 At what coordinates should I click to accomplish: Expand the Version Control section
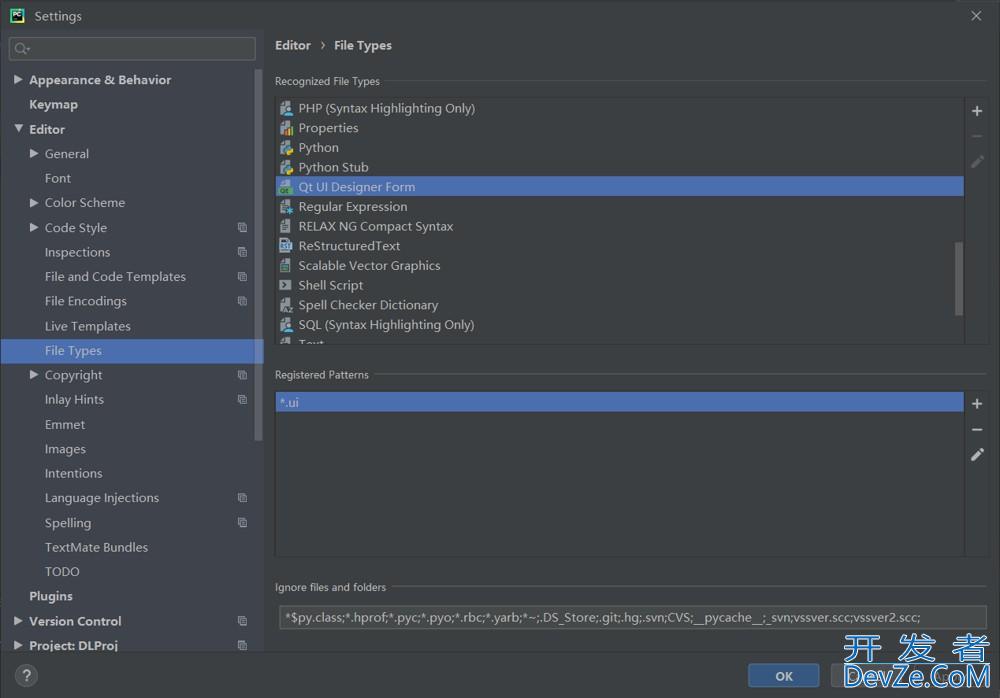[18, 620]
